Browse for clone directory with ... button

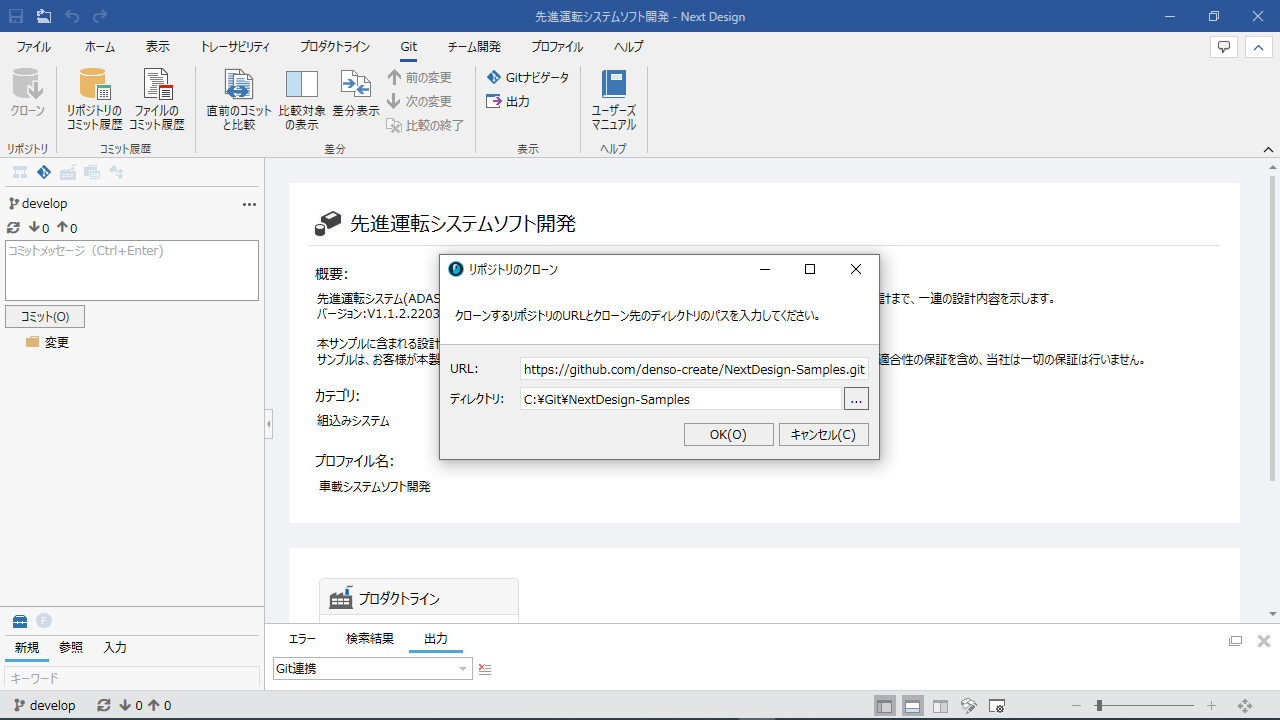pos(856,399)
